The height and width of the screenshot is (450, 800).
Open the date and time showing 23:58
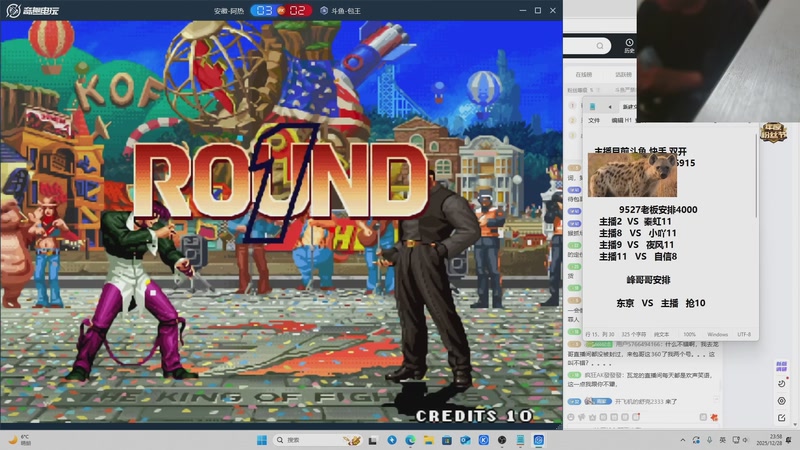click(x=769, y=440)
